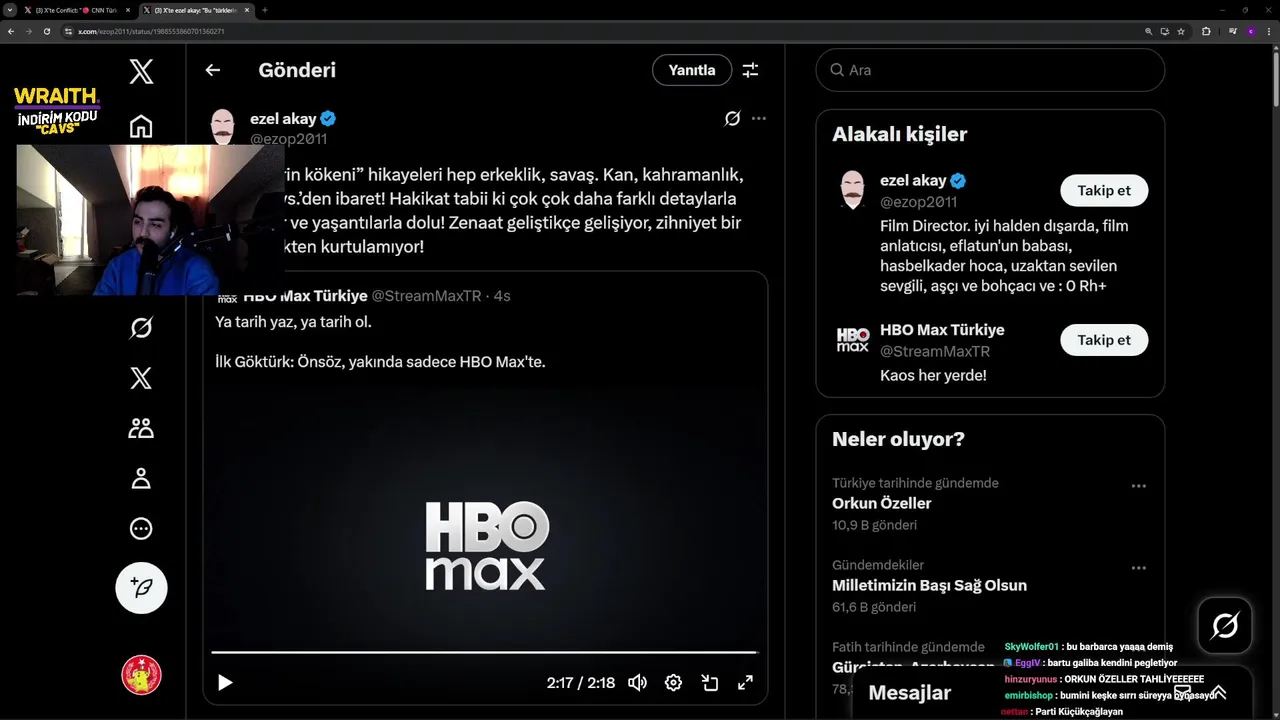The width and height of the screenshot is (1280, 720).
Task: Click the browser back button
Action: click(11, 31)
